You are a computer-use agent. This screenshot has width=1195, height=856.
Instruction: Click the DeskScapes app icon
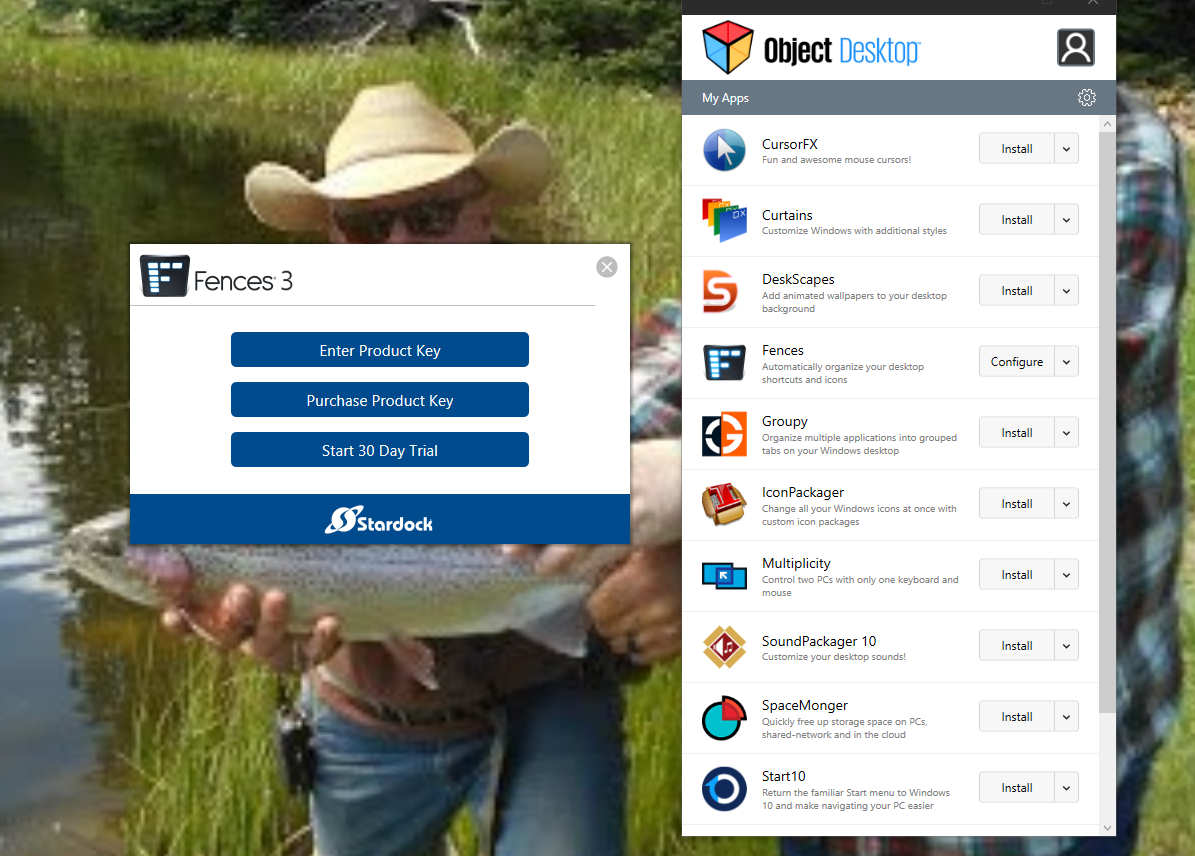click(721, 291)
